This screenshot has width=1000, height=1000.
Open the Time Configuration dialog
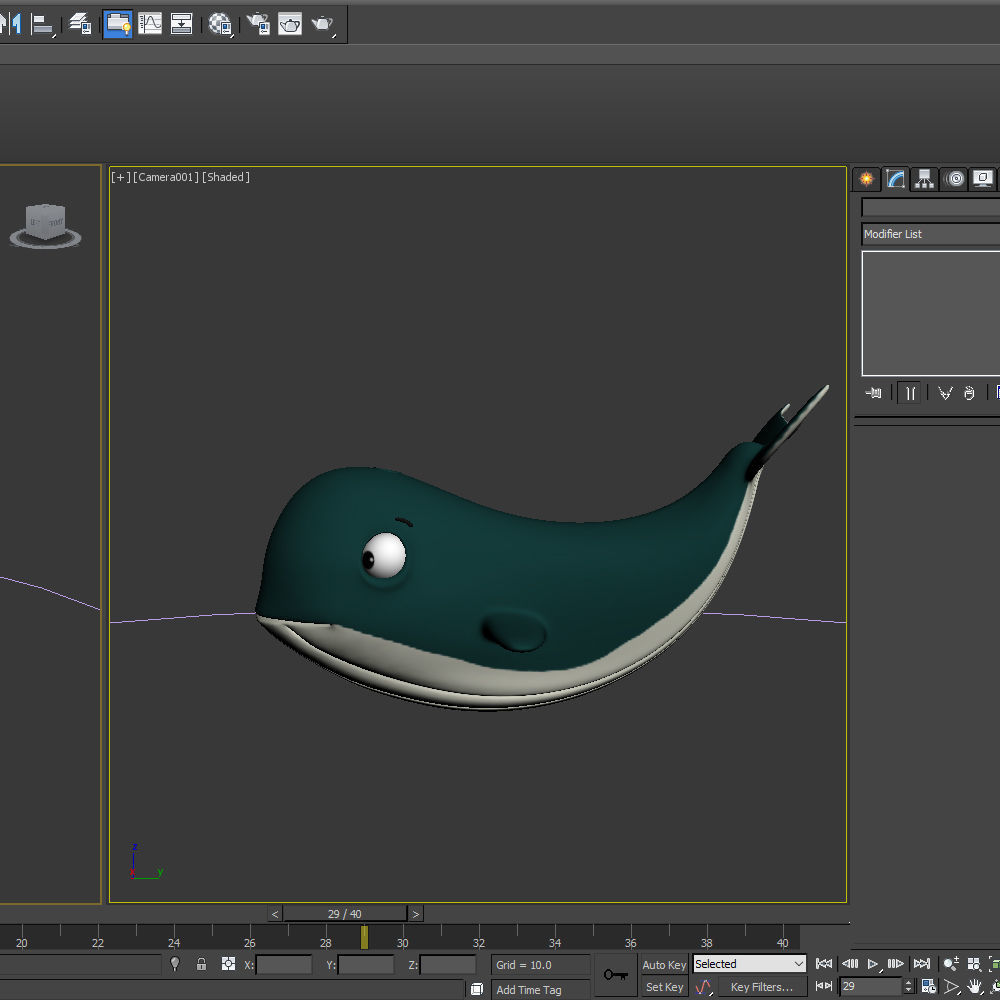click(929, 987)
